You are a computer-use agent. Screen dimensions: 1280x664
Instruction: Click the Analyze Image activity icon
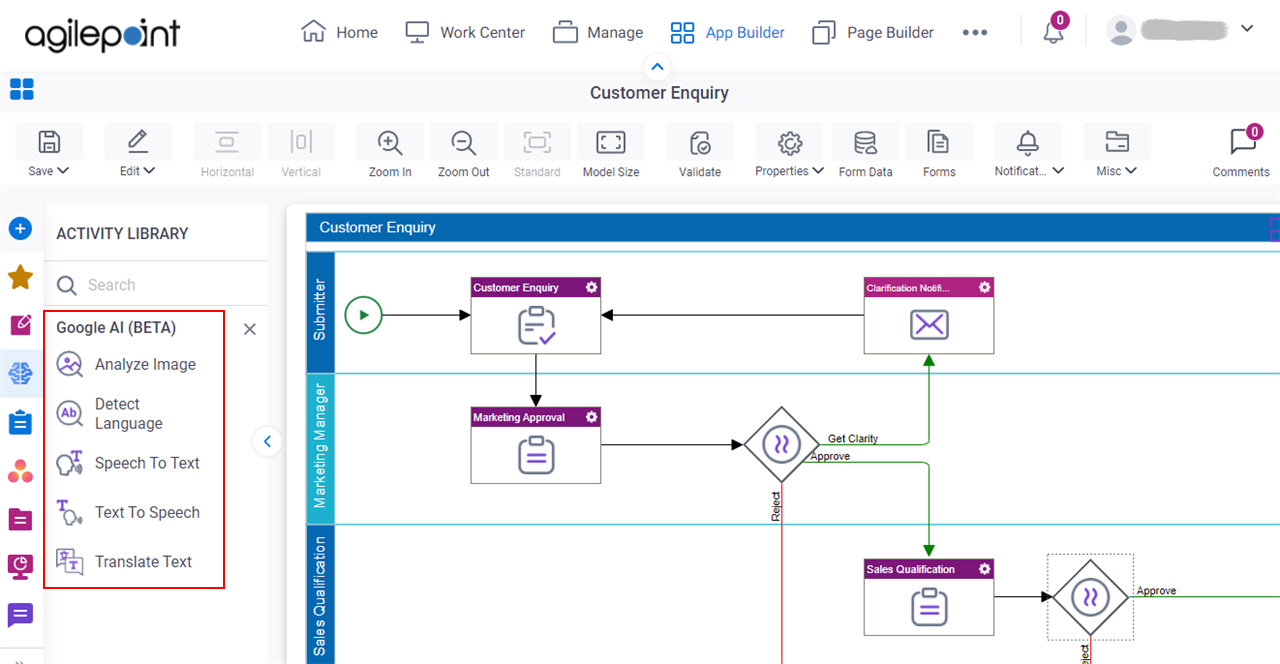pos(70,364)
